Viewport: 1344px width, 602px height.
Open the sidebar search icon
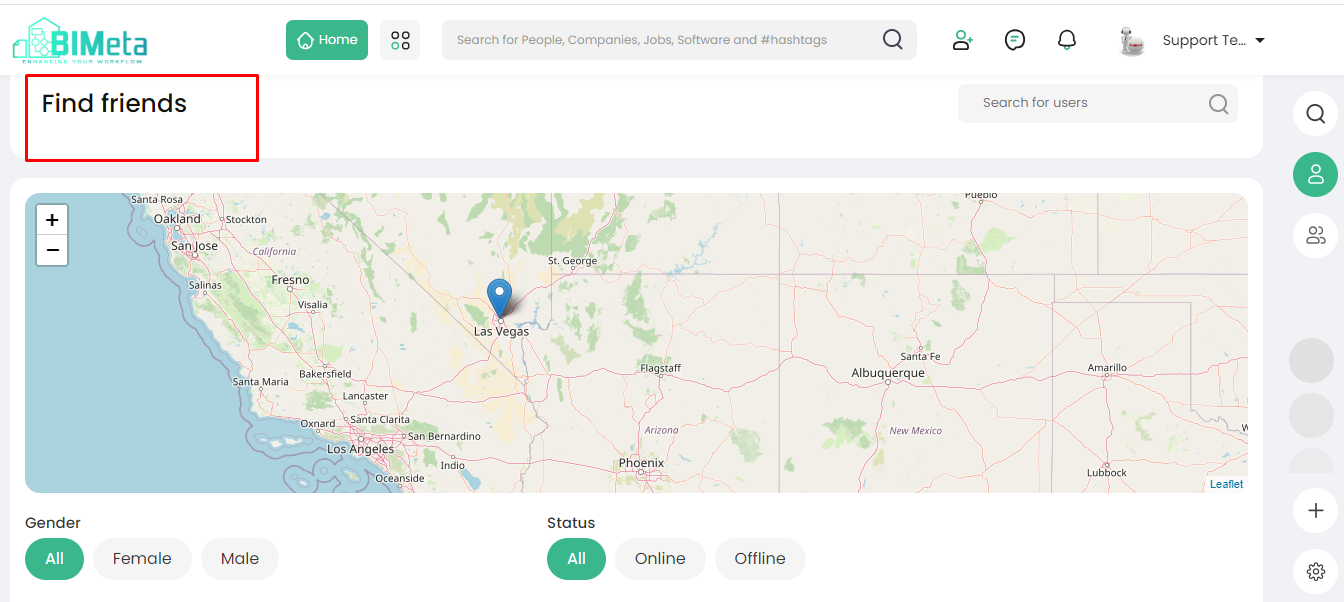1315,113
